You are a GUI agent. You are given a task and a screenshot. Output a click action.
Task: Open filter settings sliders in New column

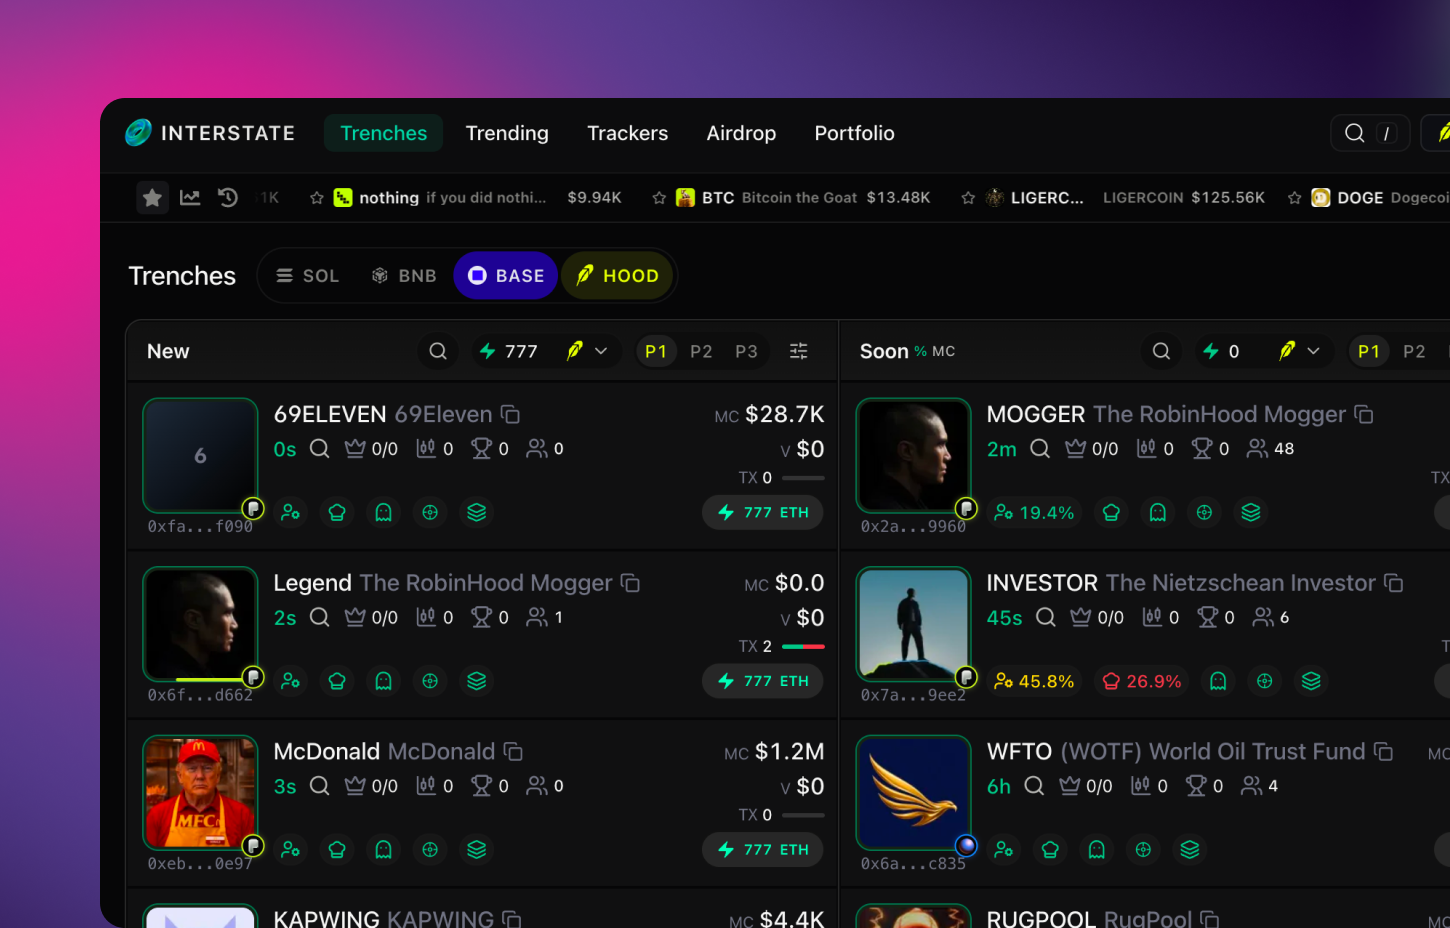click(799, 351)
